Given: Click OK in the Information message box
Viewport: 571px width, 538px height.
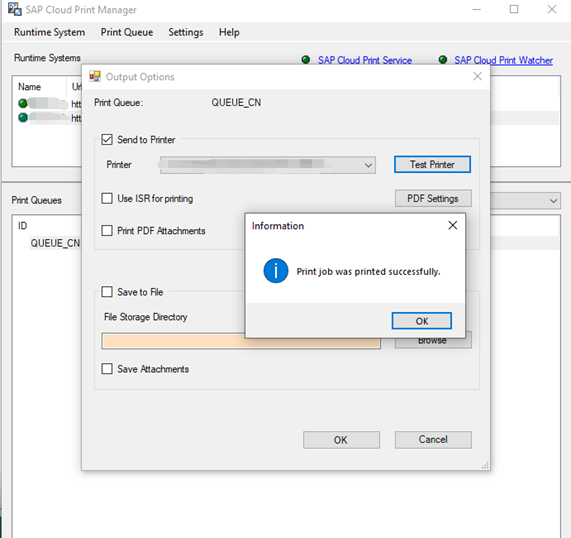Looking at the screenshot, I should click(x=422, y=321).
